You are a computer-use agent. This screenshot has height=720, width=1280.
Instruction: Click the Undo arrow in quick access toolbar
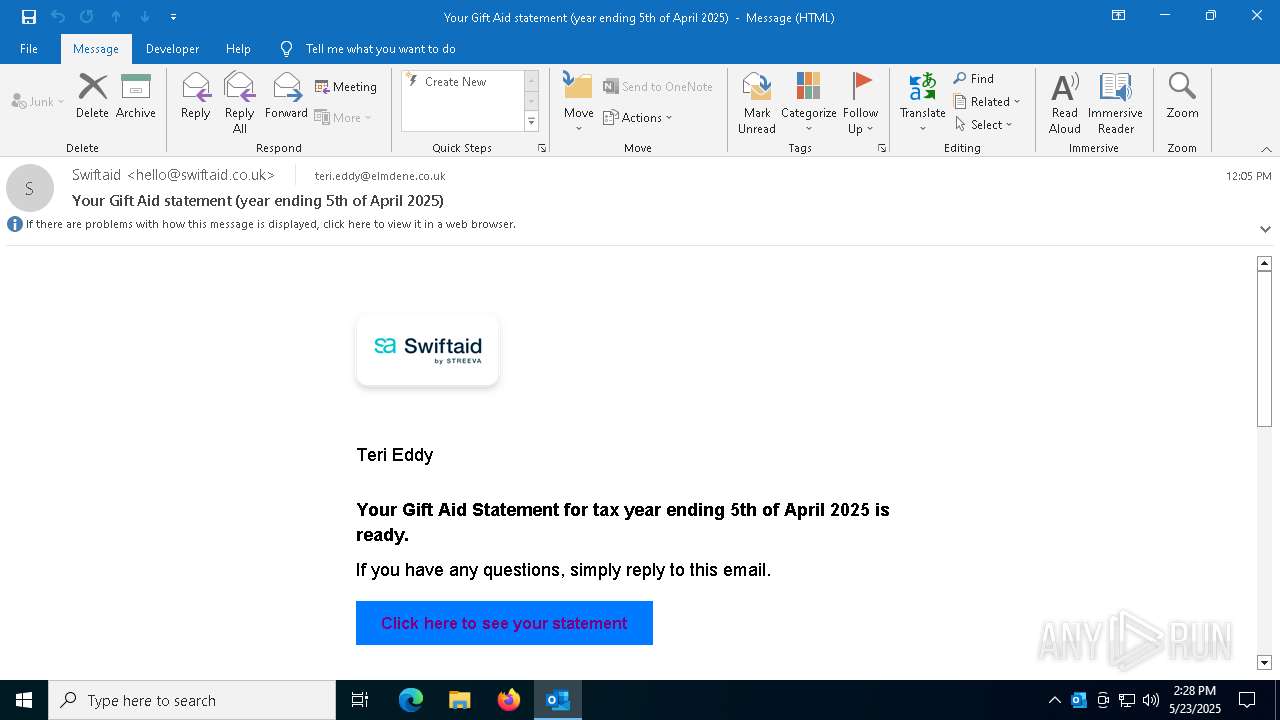(58, 17)
